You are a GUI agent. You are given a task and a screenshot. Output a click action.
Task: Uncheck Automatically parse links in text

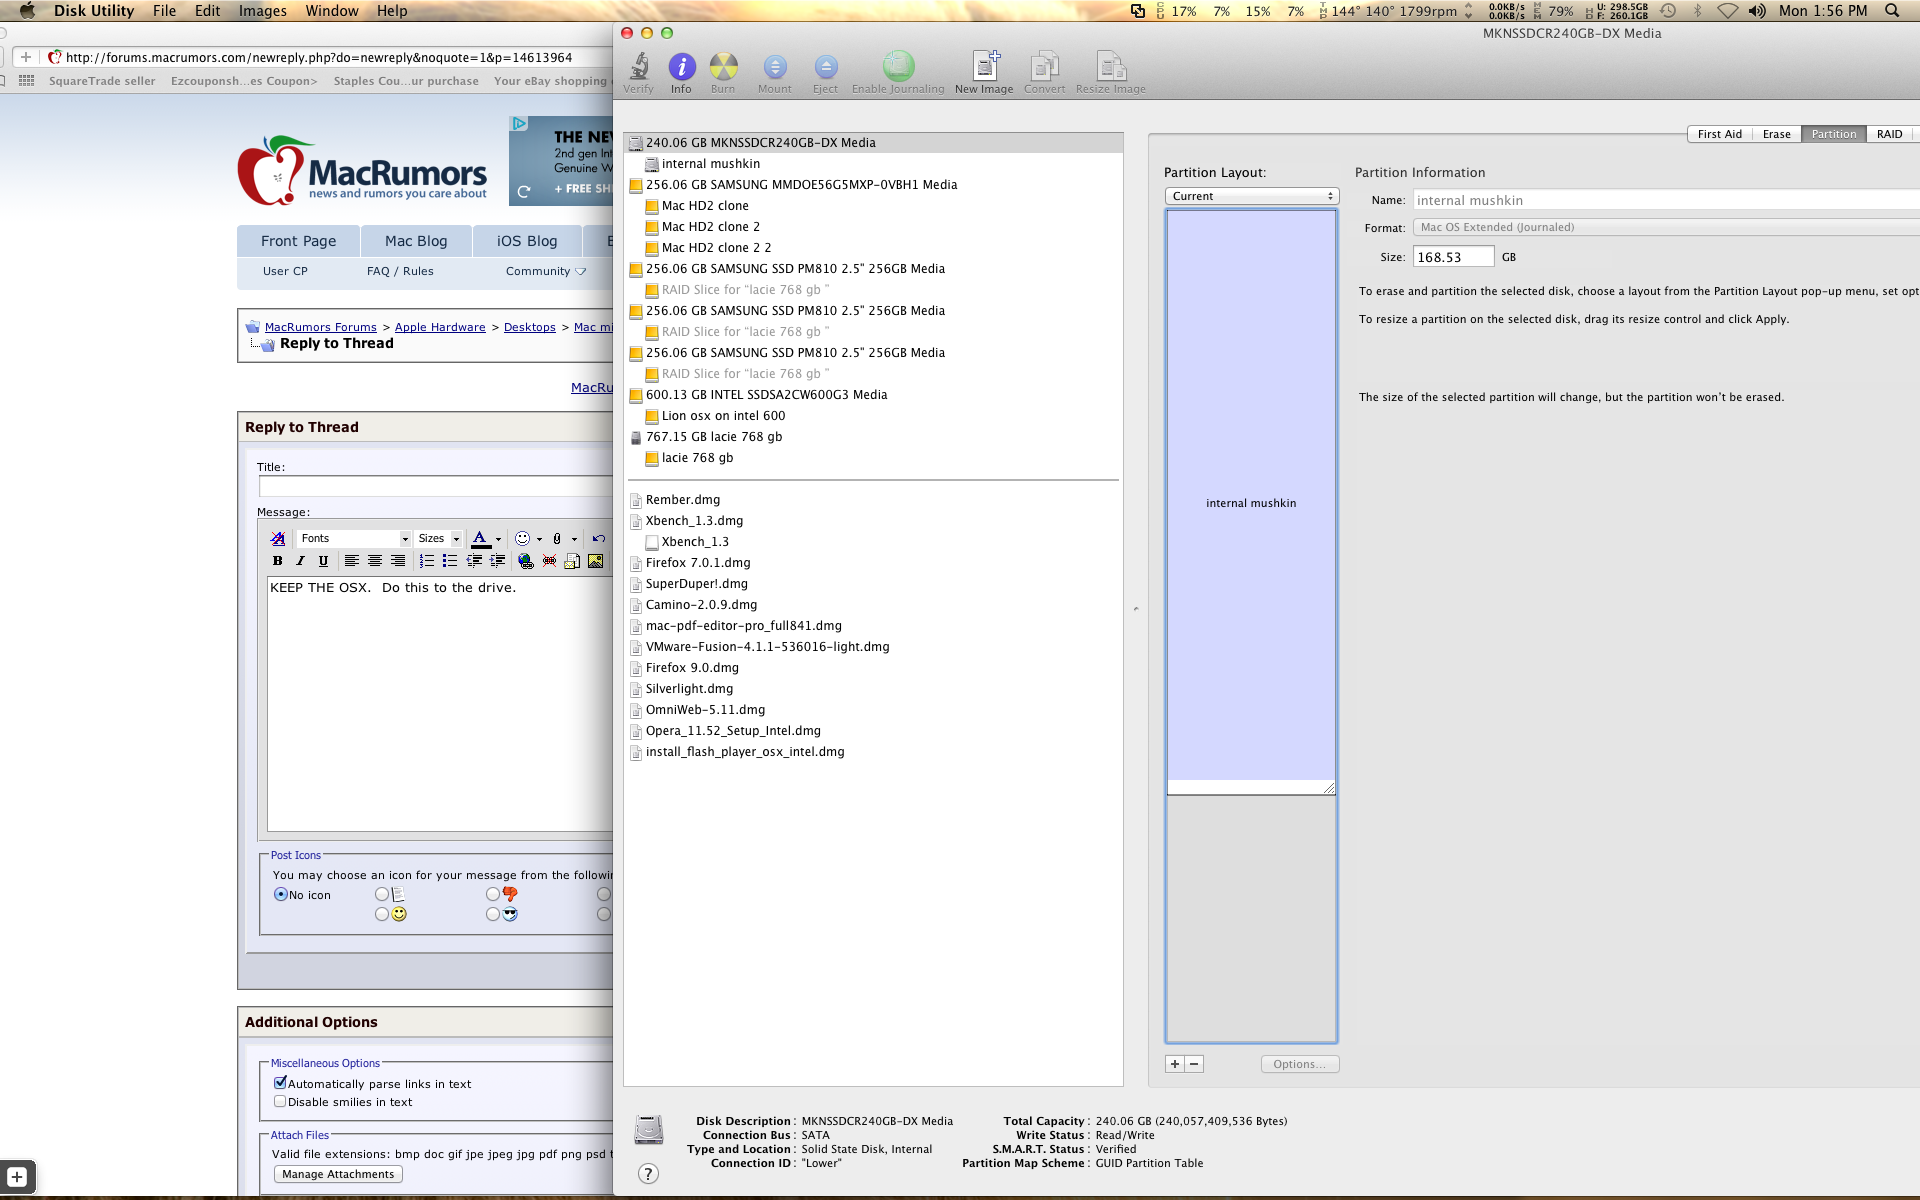click(x=280, y=1083)
